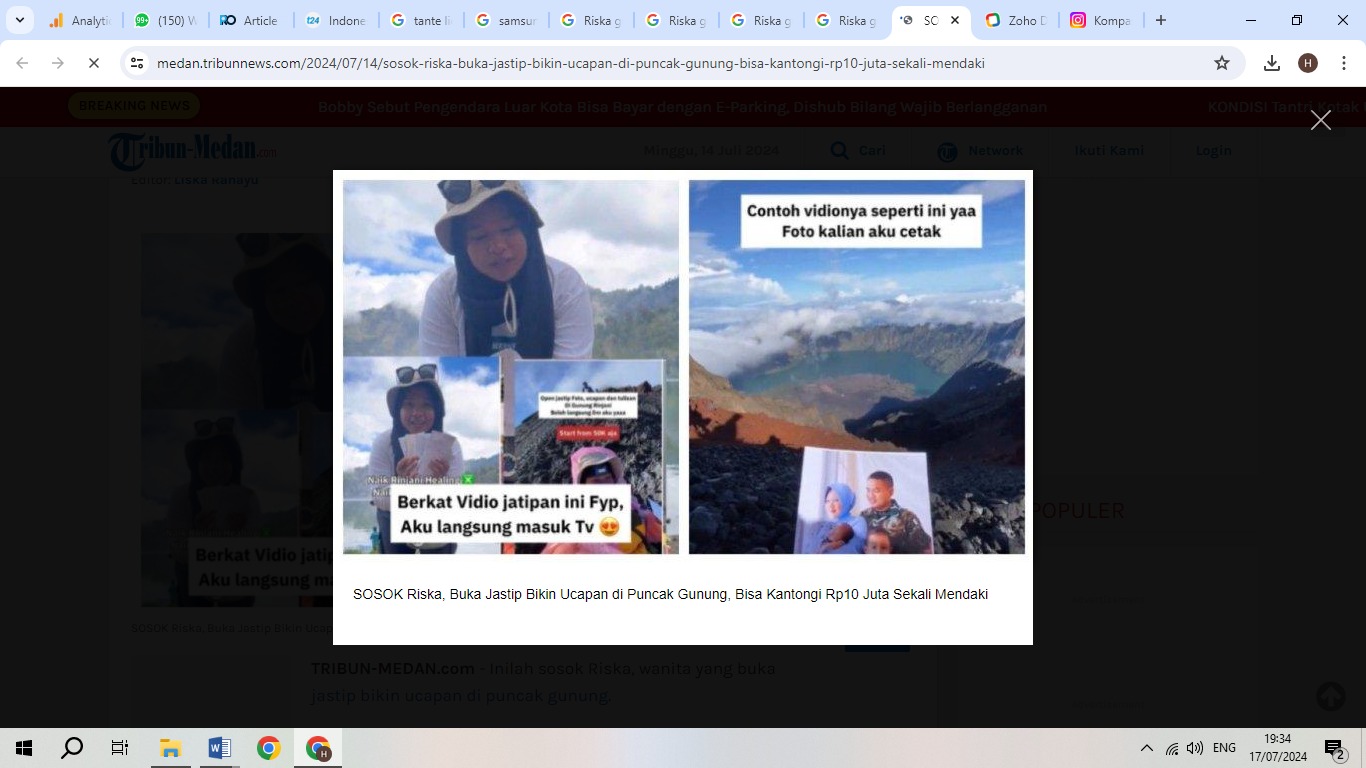The image size is (1366, 768).
Task: Open the notification center icon
Action: point(1334,748)
